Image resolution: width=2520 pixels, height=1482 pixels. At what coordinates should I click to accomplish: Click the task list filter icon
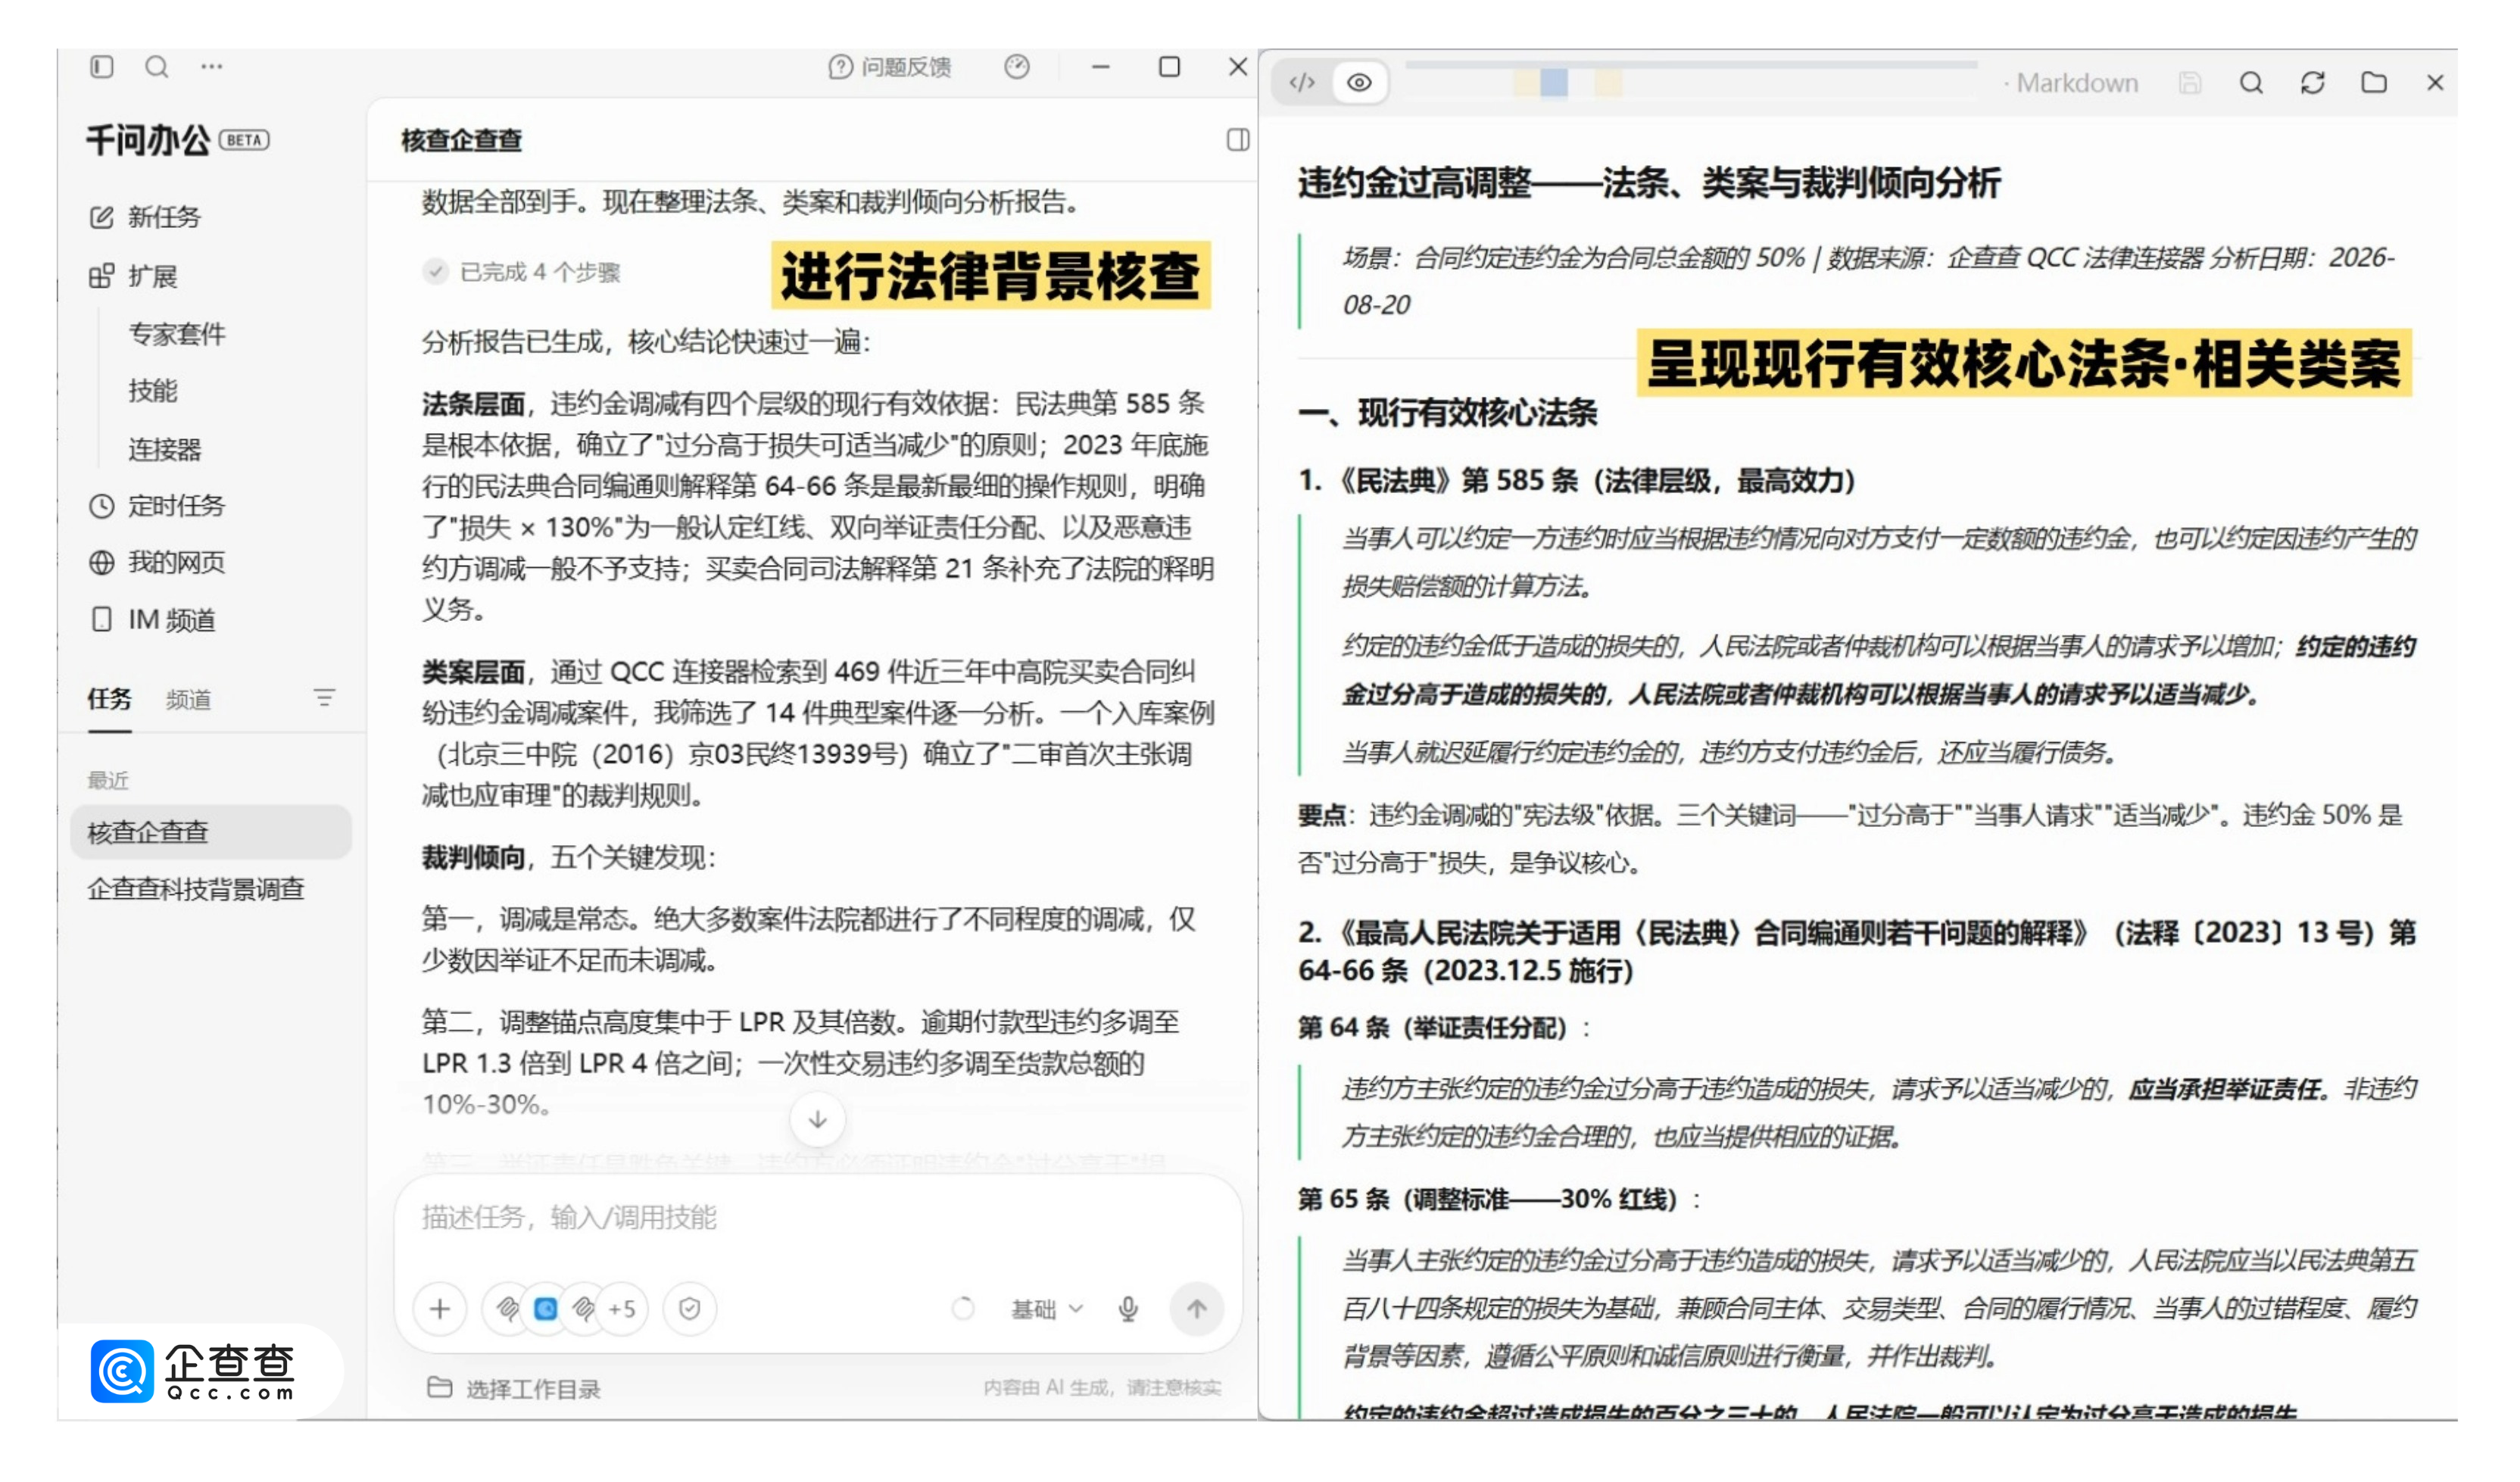324,698
